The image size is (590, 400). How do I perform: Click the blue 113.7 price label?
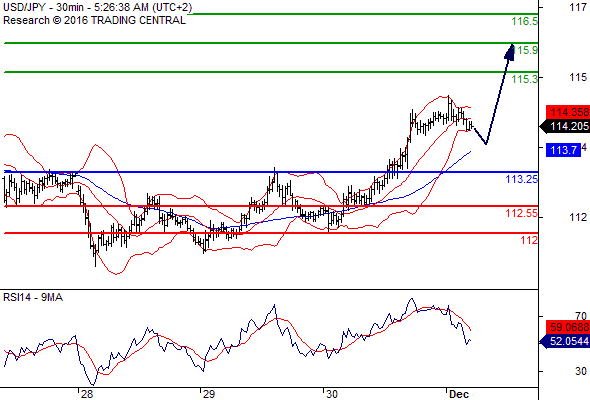[x=563, y=150]
